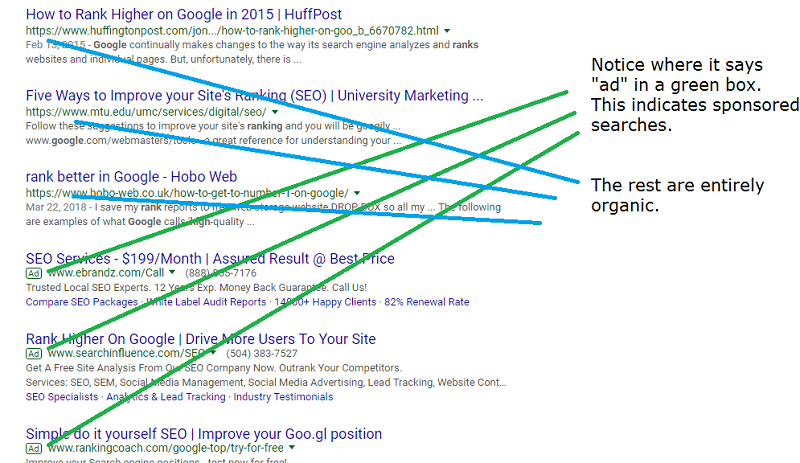Open 'White Label Audit Reports' sitelink
This screenshot has height=463, width=800.
[206, 302]
